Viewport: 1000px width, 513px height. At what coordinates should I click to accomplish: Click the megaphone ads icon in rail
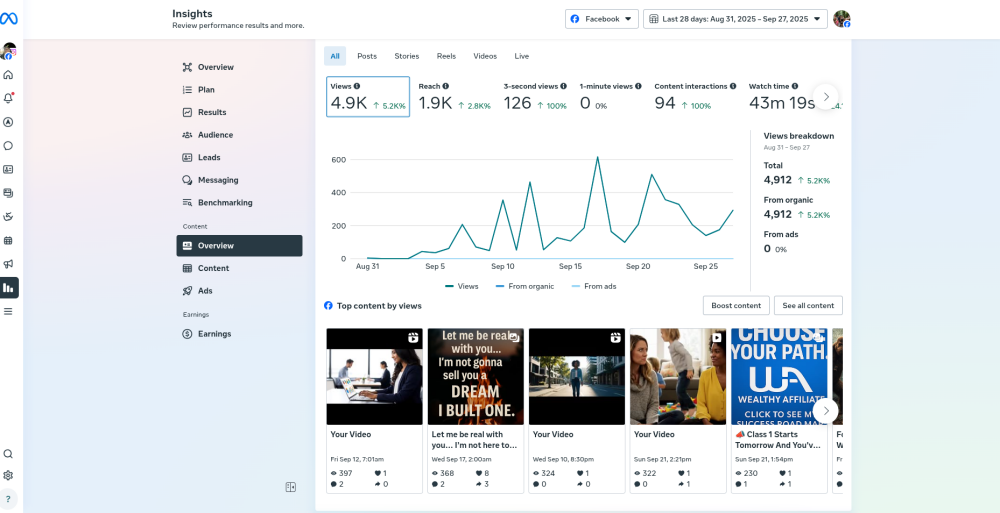(x=9, y=264)
